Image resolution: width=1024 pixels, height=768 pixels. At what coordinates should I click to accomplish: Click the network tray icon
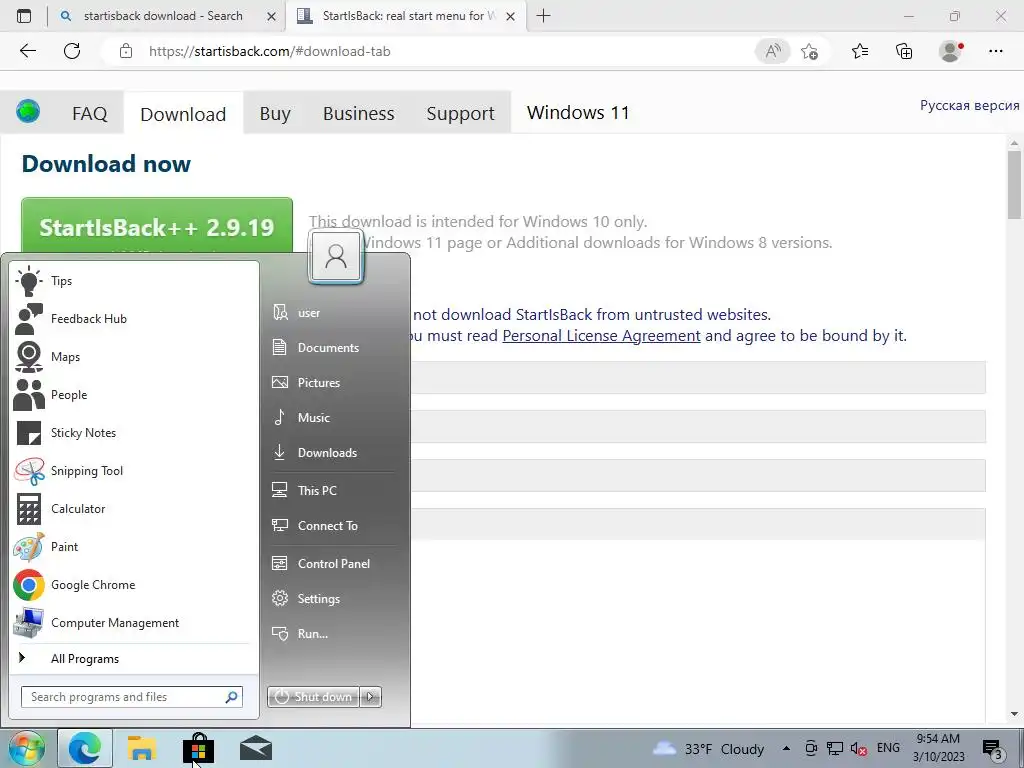[835, 748]
